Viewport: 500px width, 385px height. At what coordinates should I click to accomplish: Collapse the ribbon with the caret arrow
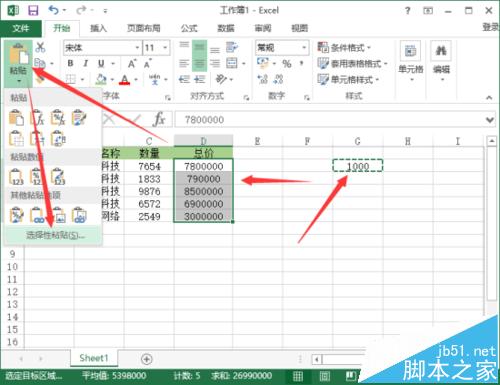click(489, 97)
